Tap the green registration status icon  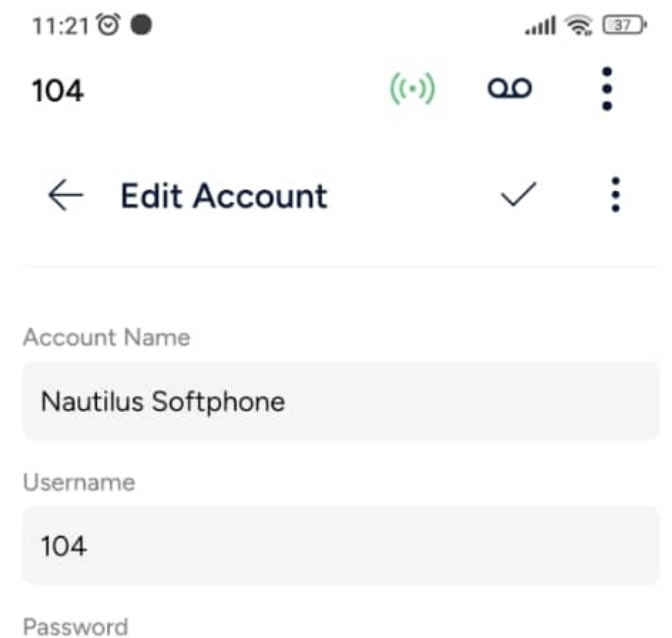[x=412, y=89]
